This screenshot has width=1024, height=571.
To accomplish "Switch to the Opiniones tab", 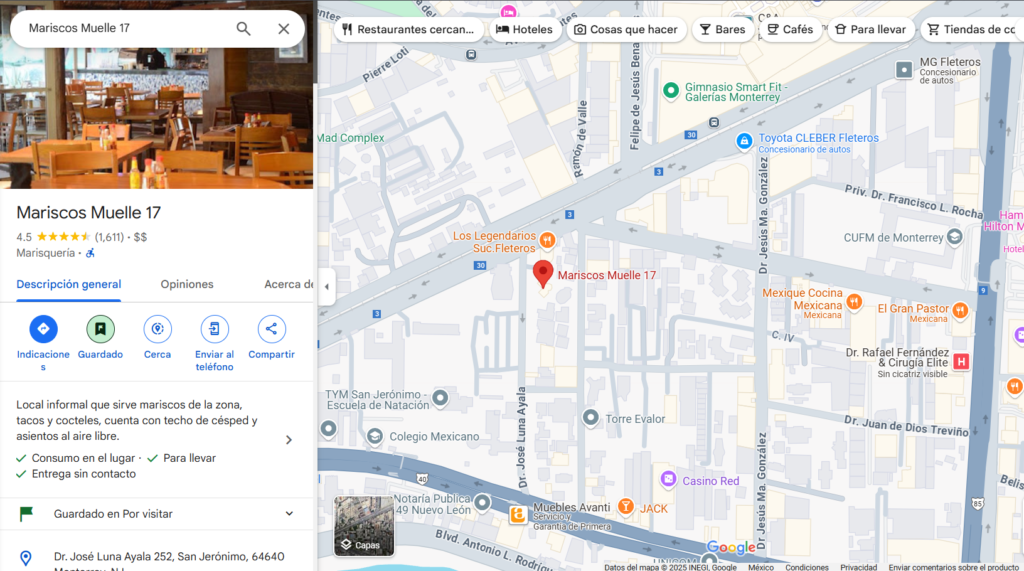I will pyautogui.click(x=187, y=284).
